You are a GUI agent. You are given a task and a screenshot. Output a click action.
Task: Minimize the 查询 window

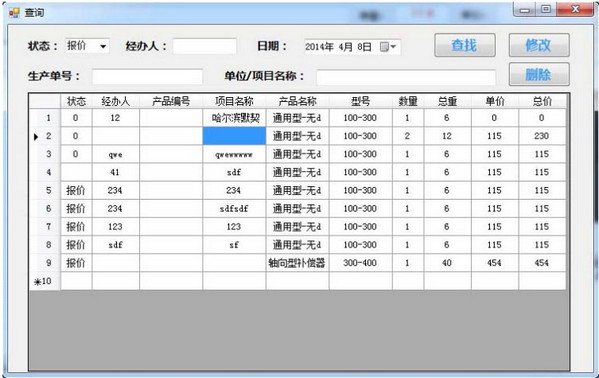click(x=526, y=10)
